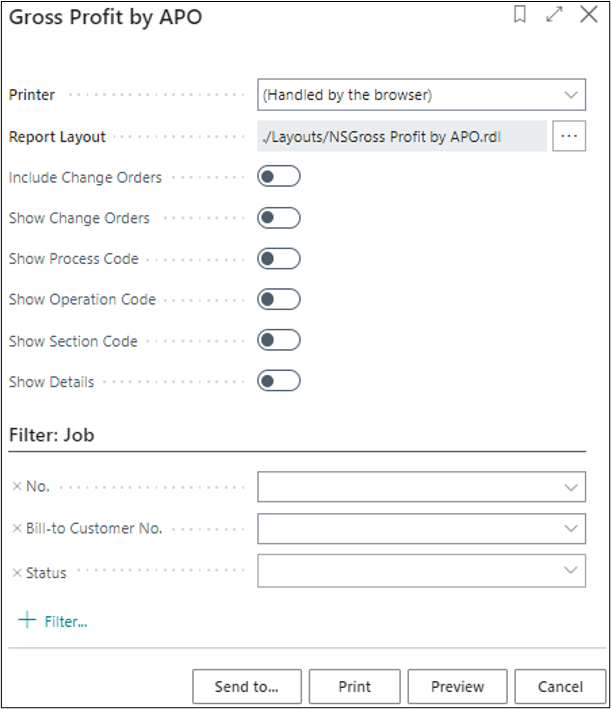
Task: Remove the Status filter using X icon
Action: (x=16, y=573)
